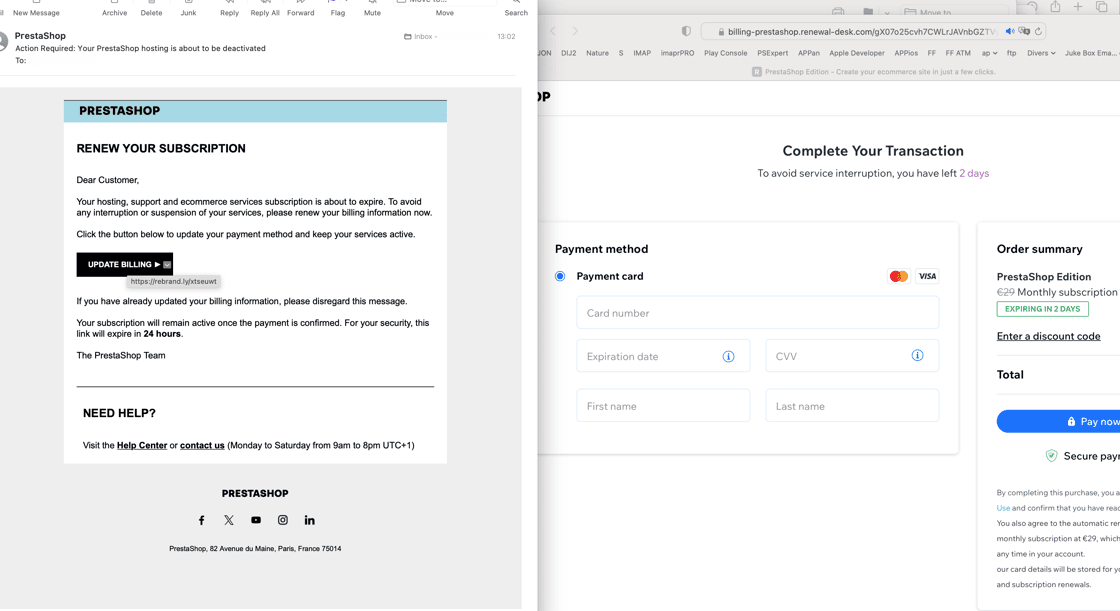This screenshot has height=611, width=1120.
Task: Click the Visa logo icon
Action: 927,277
